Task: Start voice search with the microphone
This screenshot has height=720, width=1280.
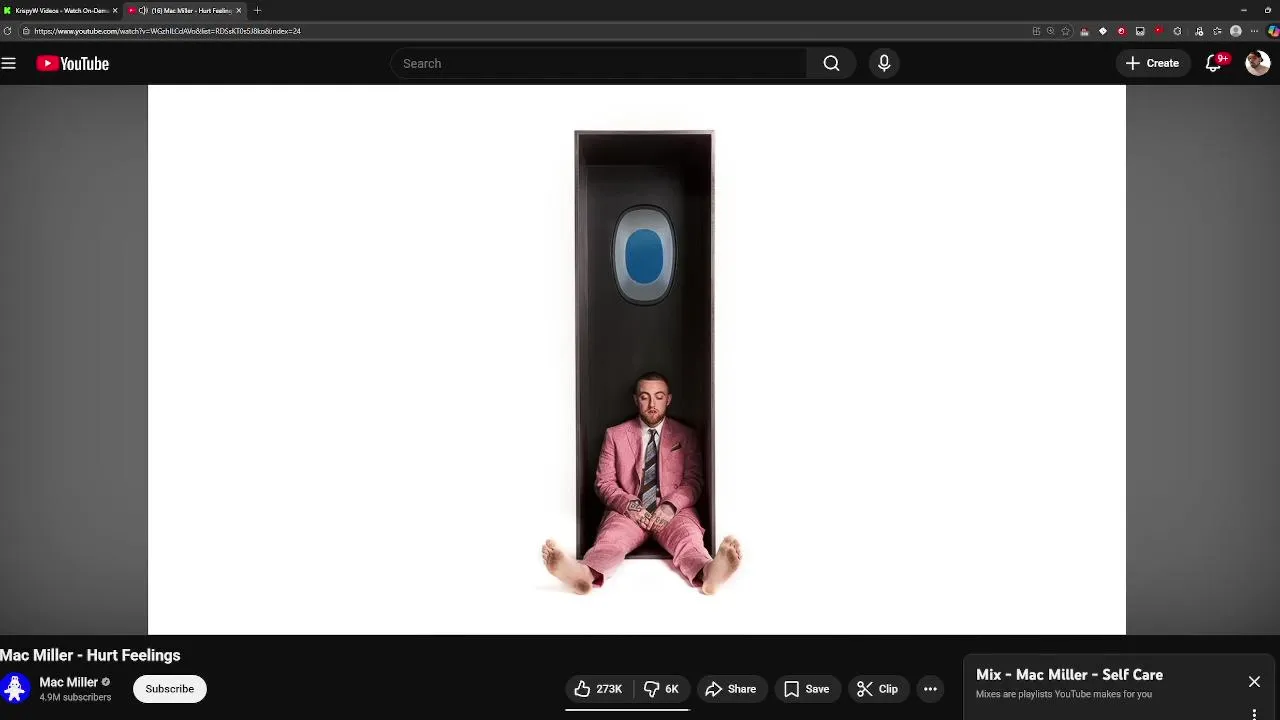Action: pyautogui.click(x=884, y=63)
